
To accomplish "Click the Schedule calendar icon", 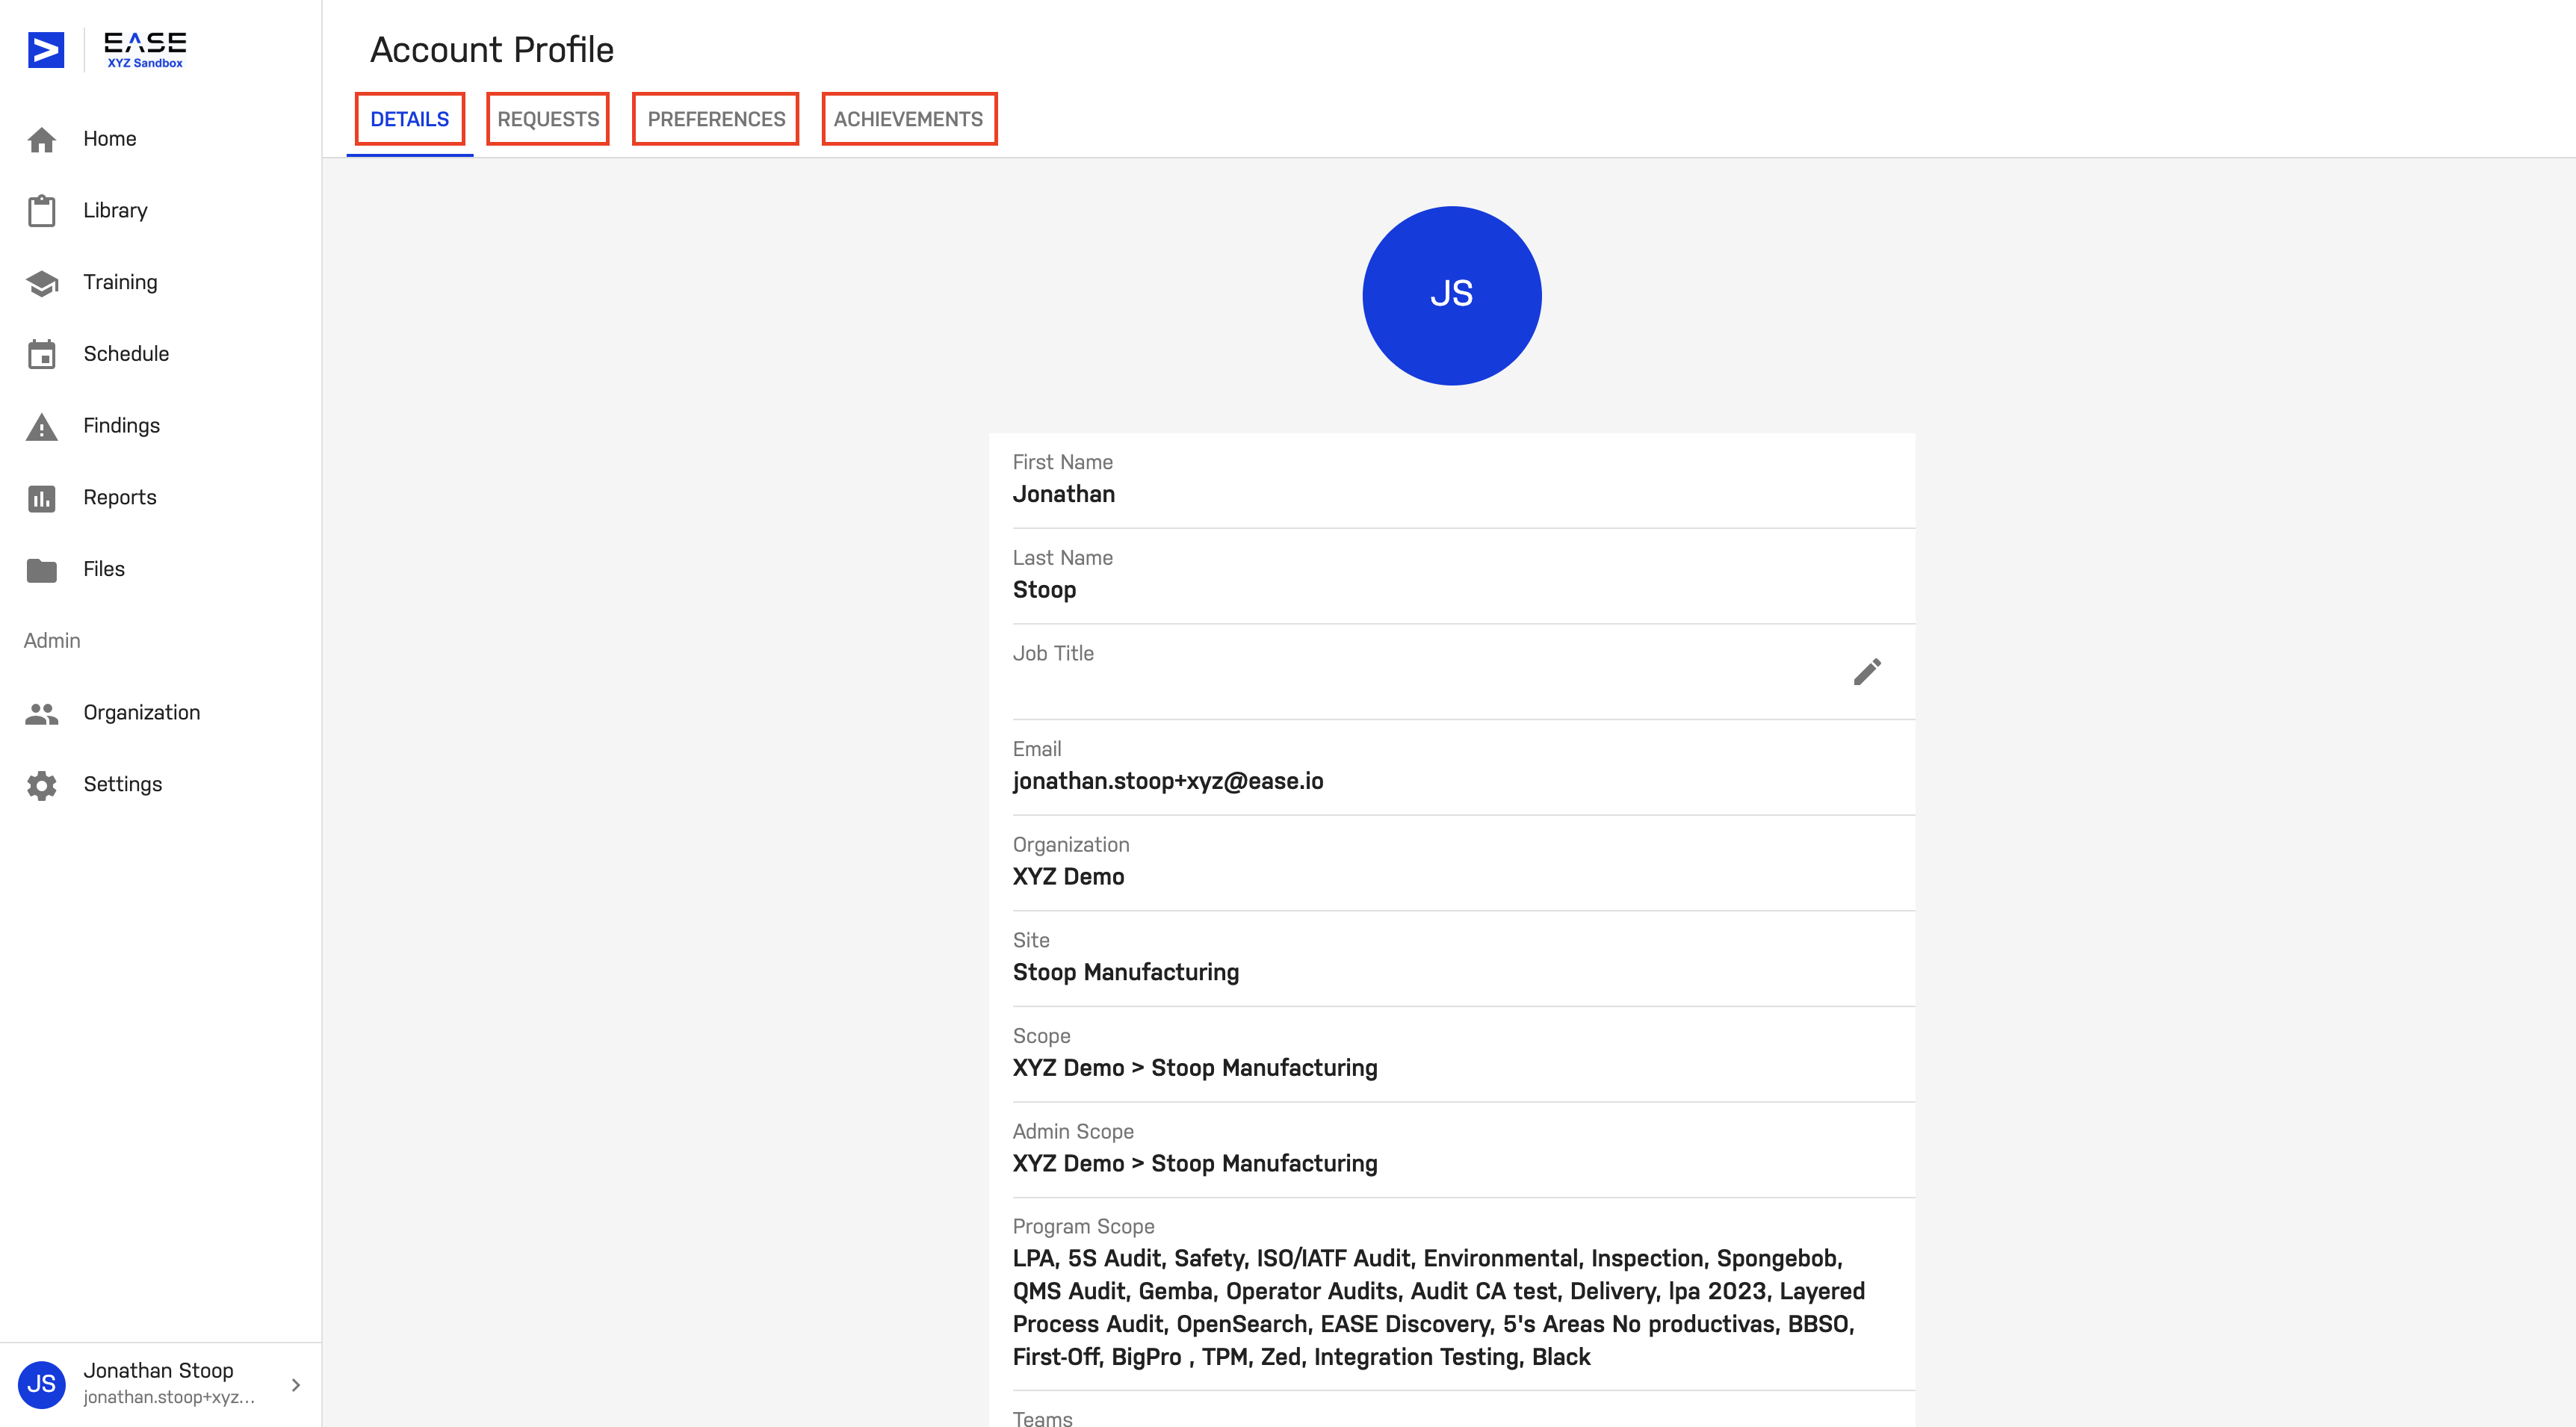I will point(42,354).
